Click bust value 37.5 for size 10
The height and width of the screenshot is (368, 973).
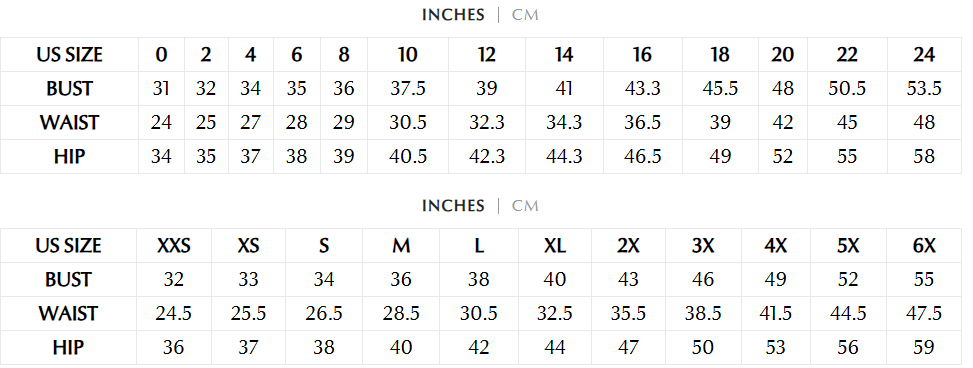(x=408, y=89)
